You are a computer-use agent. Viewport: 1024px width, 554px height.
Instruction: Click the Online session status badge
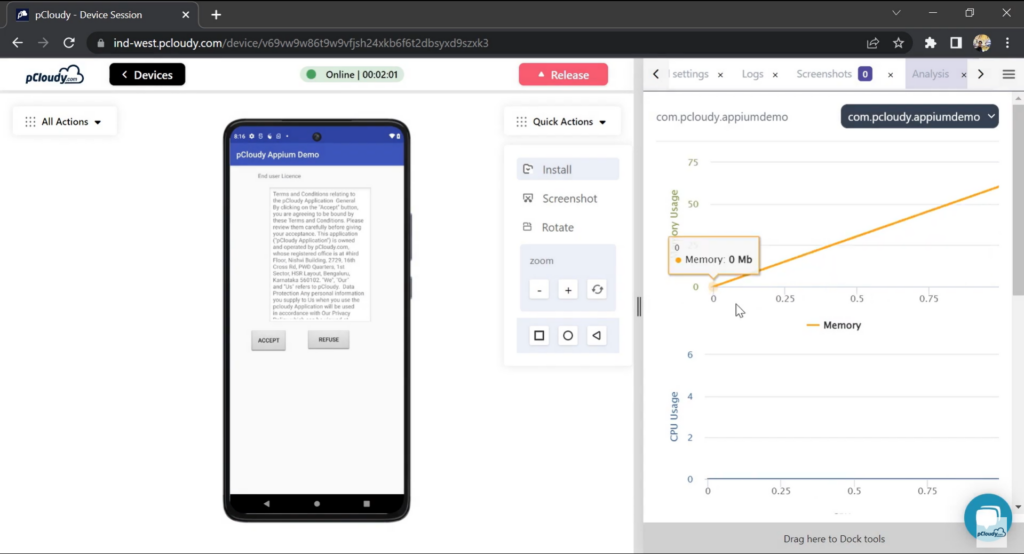(352, 74)
